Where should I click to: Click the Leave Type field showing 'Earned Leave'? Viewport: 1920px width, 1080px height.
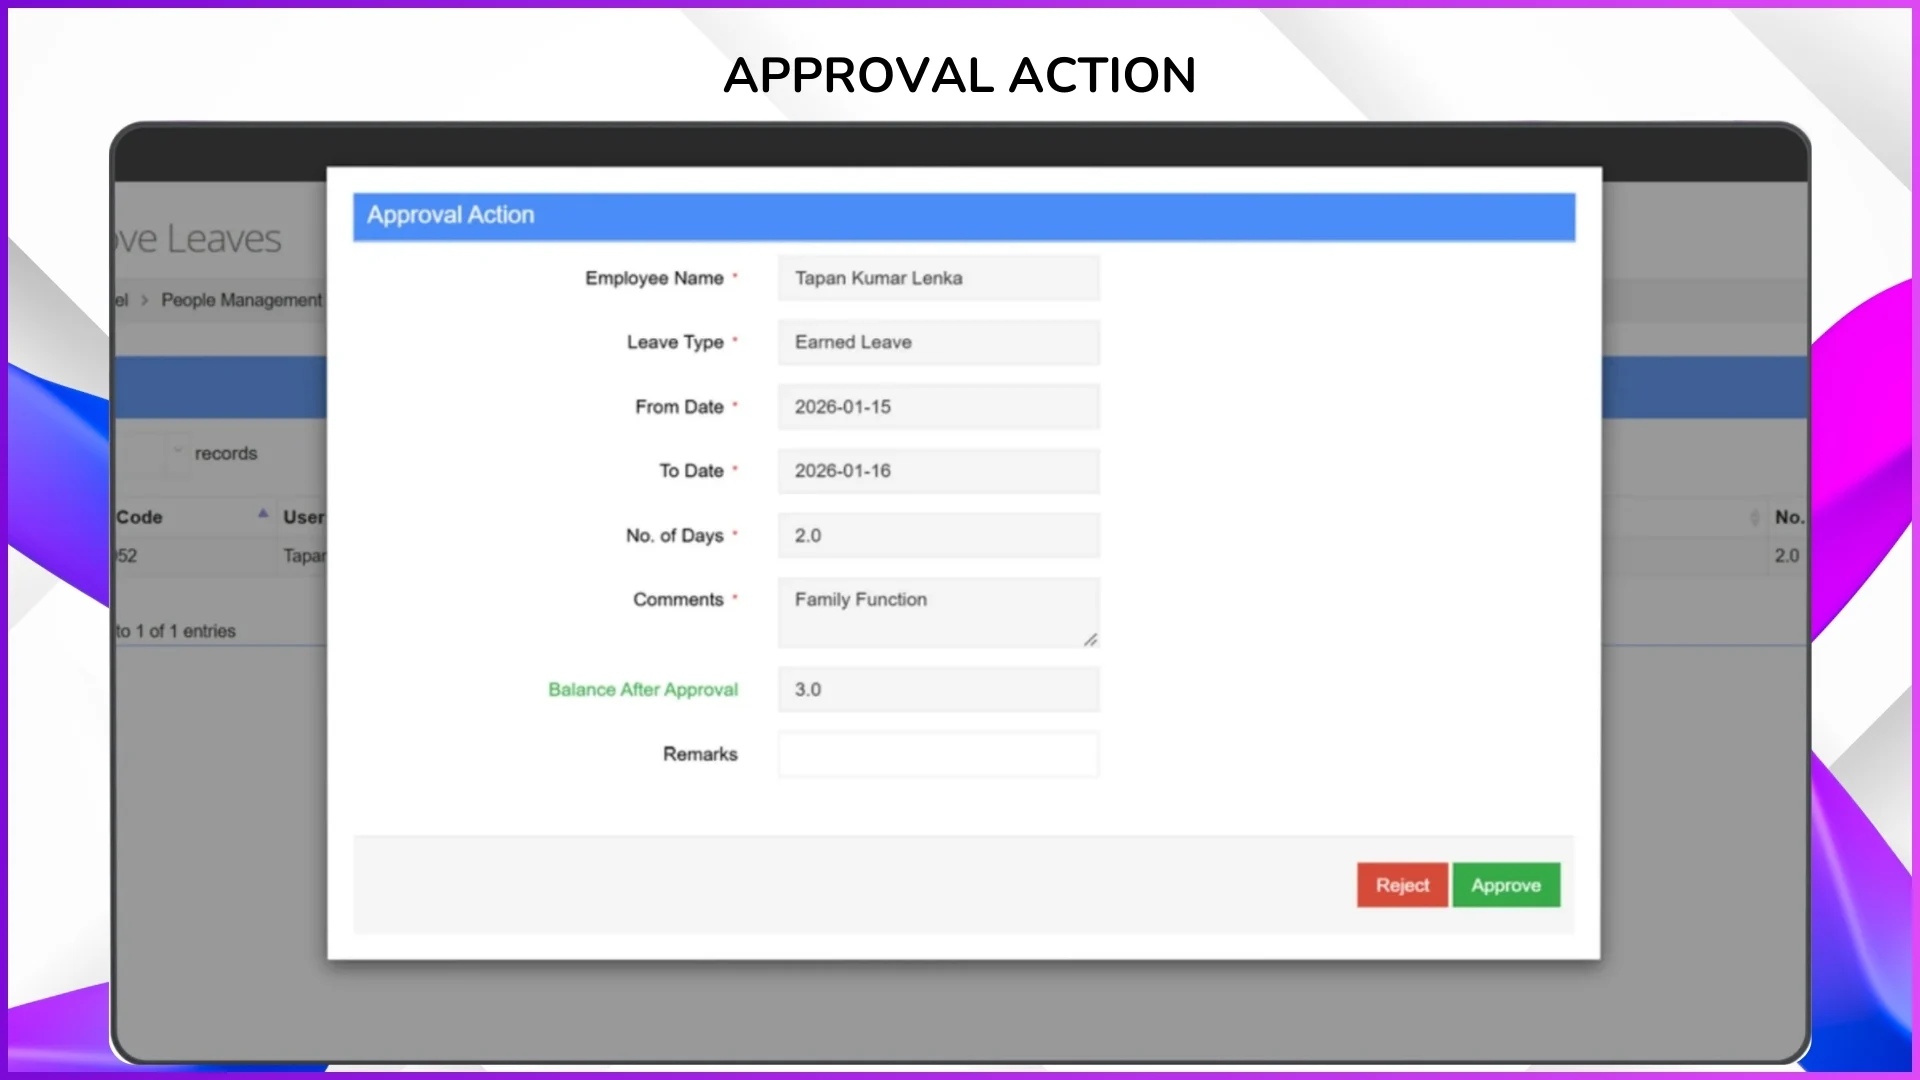tap(937, 342)
